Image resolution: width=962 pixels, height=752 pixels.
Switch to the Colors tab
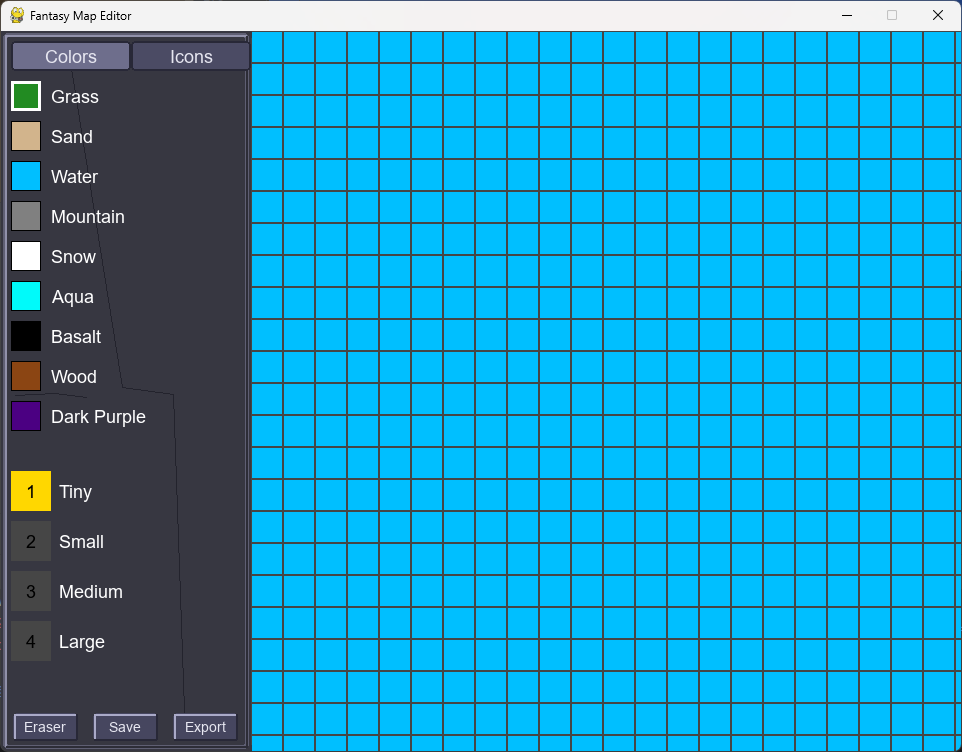tap(71, 56)
